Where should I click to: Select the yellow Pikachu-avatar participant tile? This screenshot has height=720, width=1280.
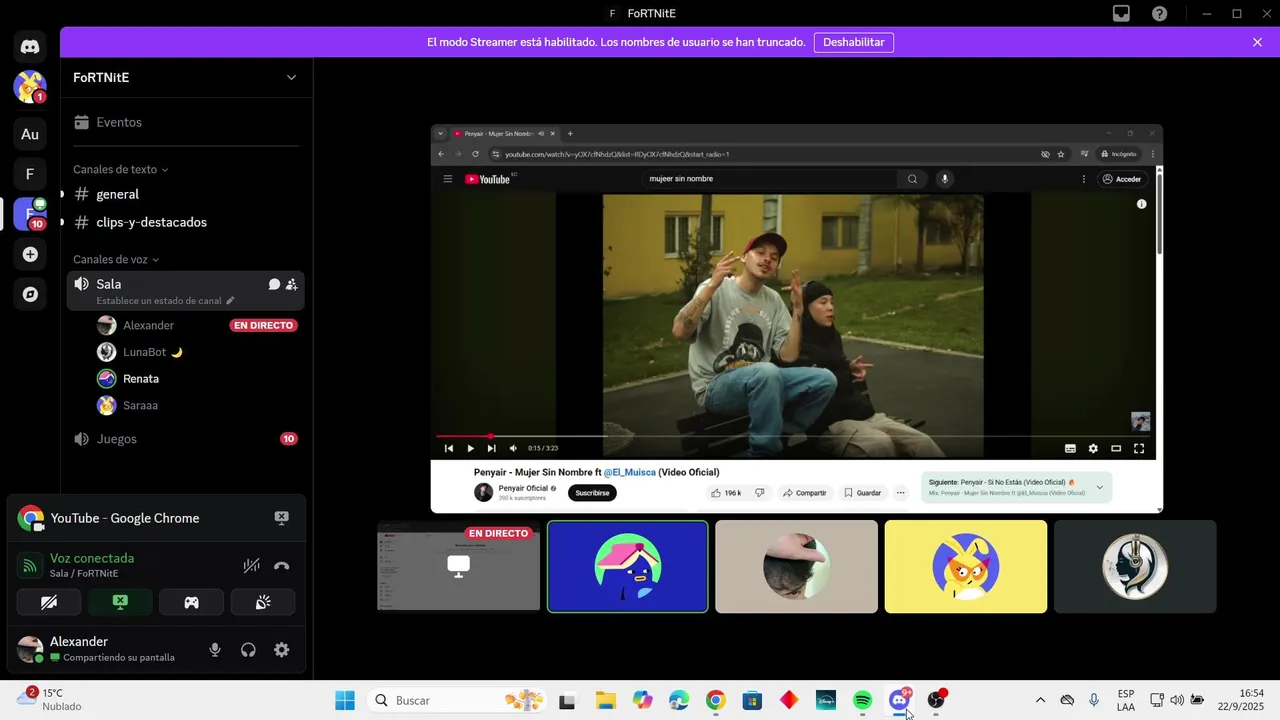(x=966, y=566)
